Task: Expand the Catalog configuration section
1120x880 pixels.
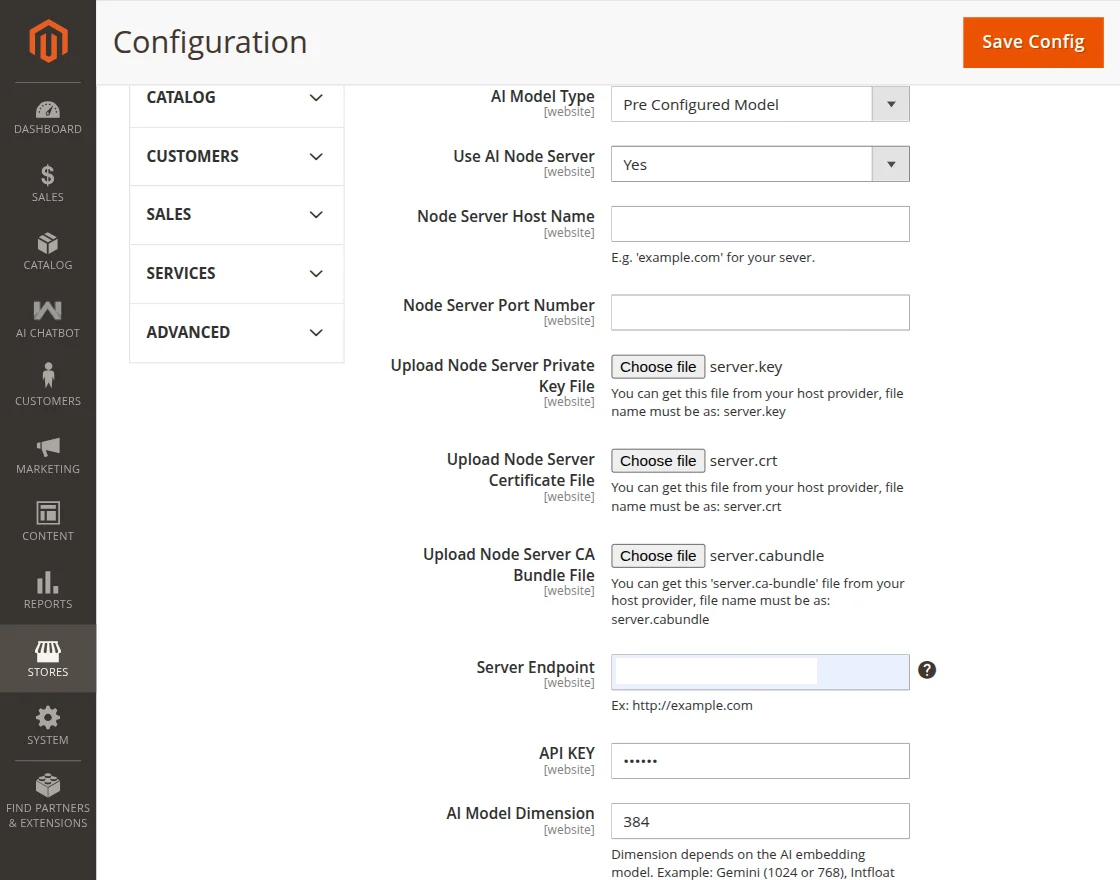Action: tap(236, 98)
